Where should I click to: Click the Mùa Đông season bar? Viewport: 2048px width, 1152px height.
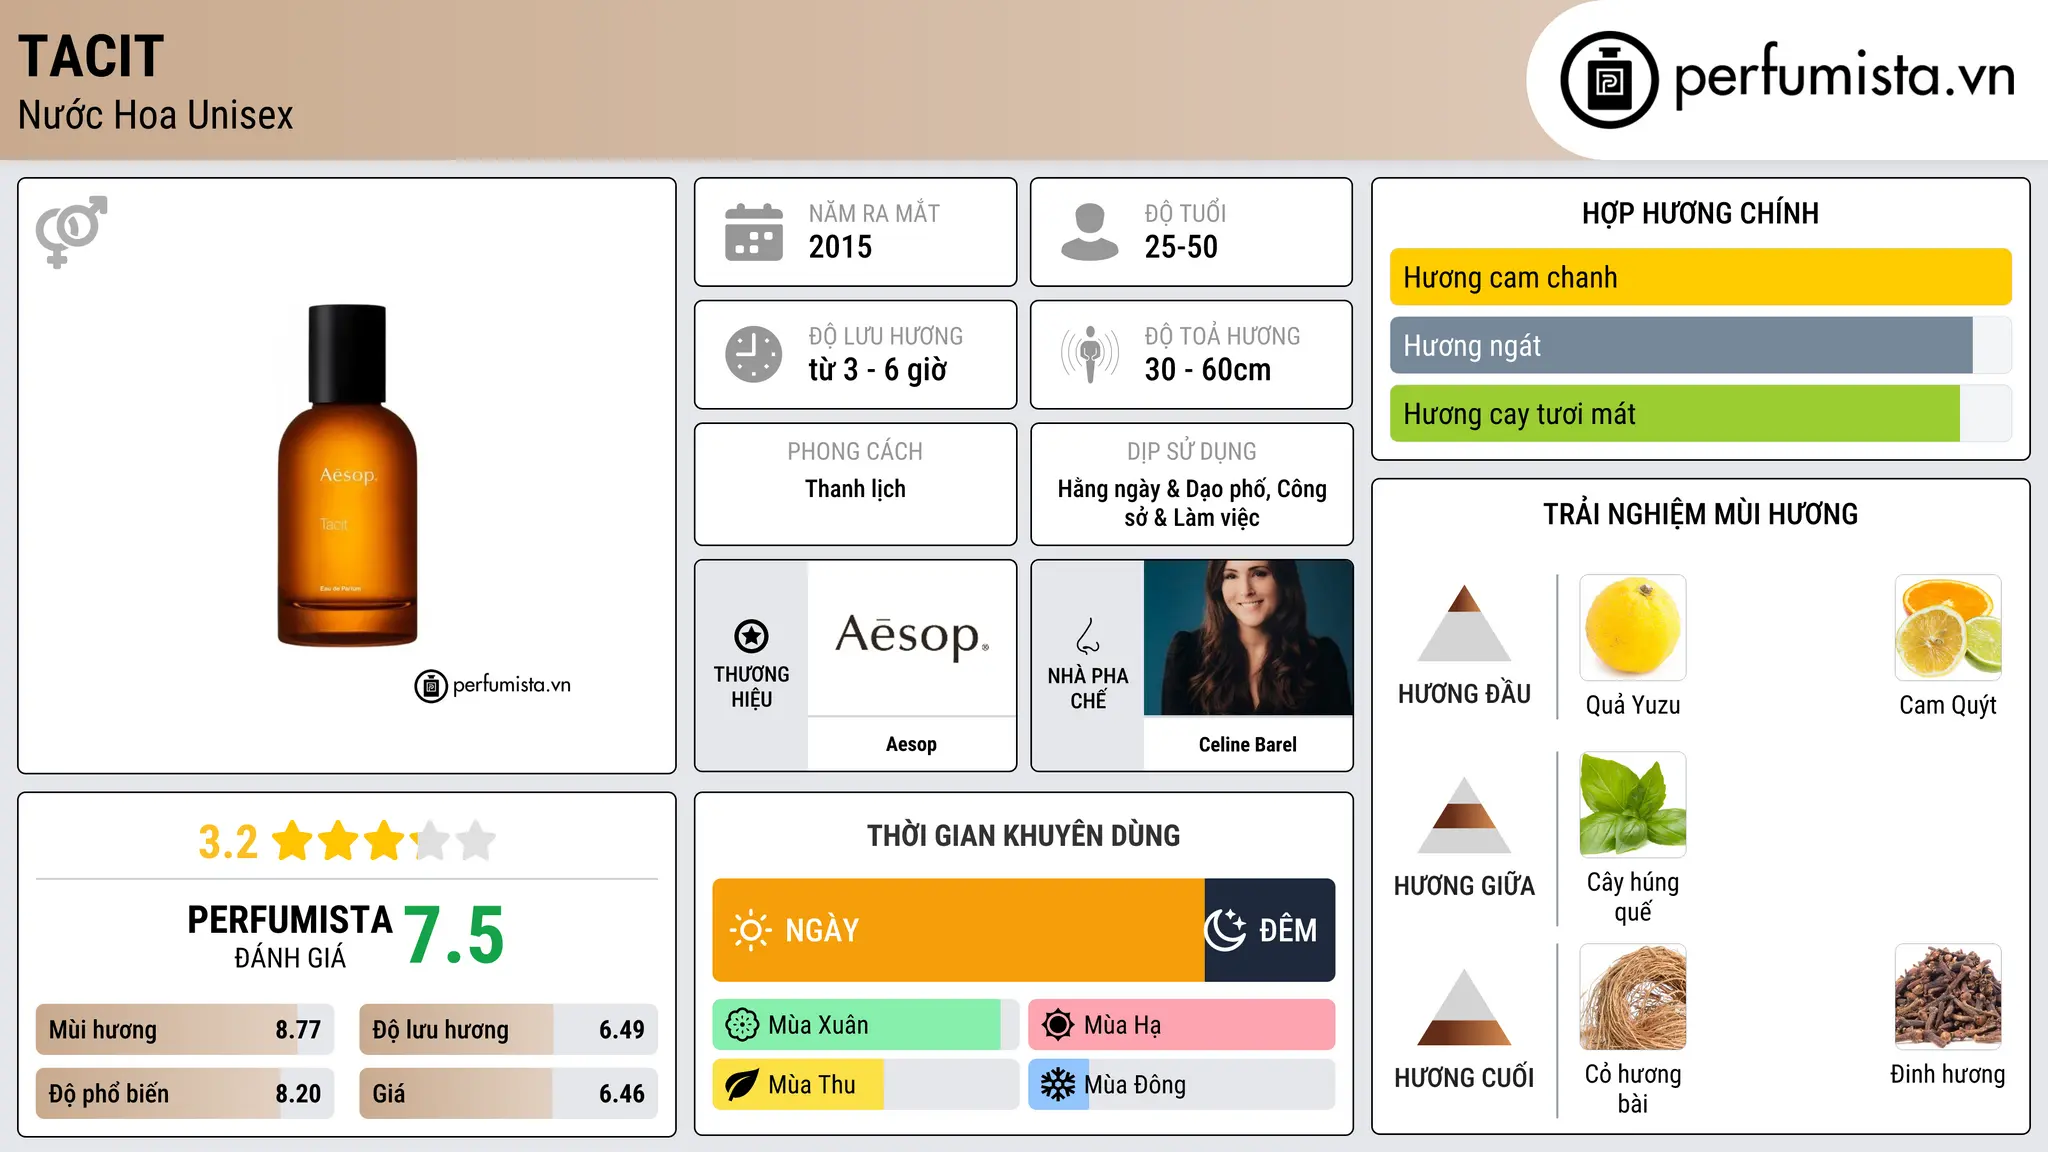pyautogui.click(x=1182, y=1085)
